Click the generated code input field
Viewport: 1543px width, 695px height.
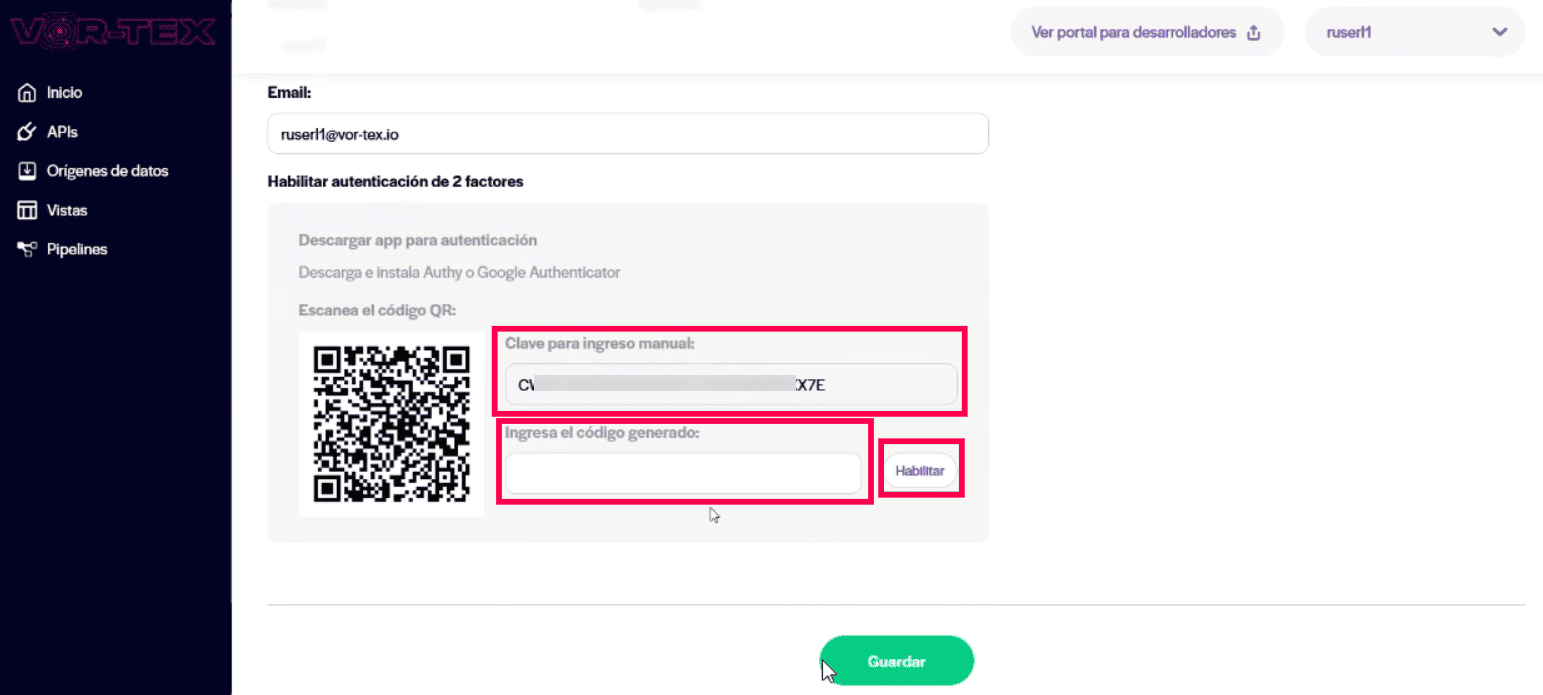click(x=683, y=473)
